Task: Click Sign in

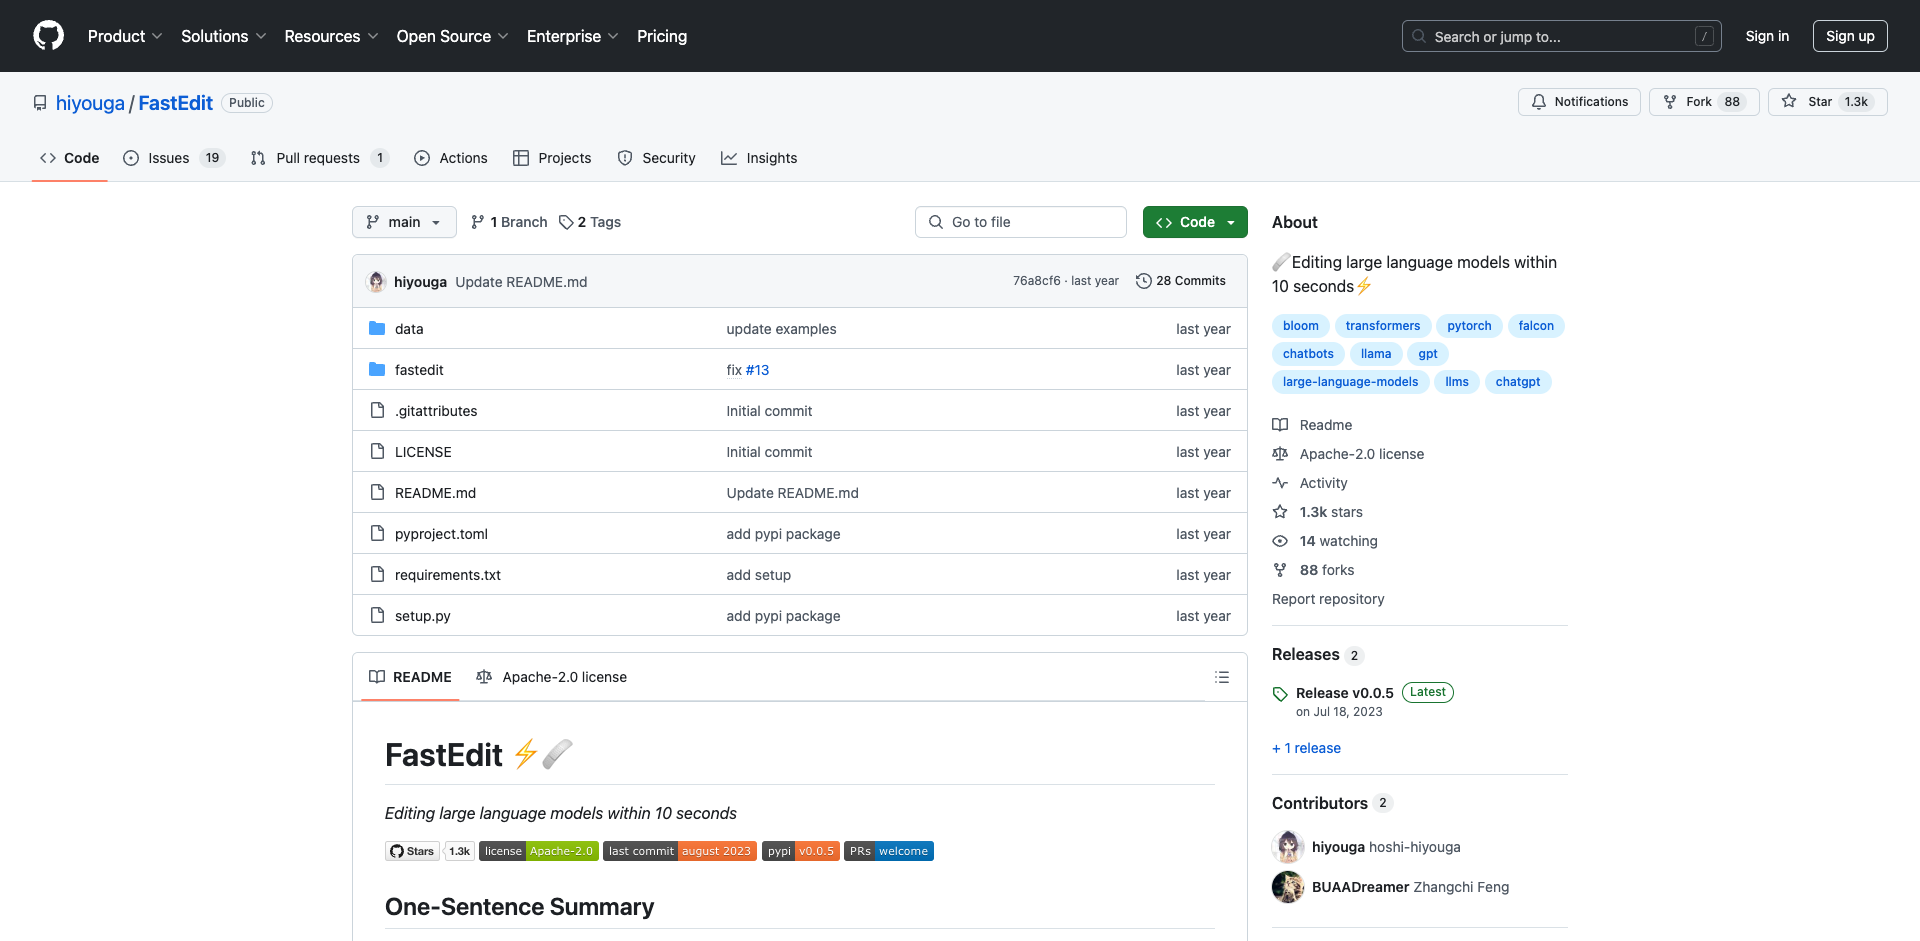Action: 1767,36
